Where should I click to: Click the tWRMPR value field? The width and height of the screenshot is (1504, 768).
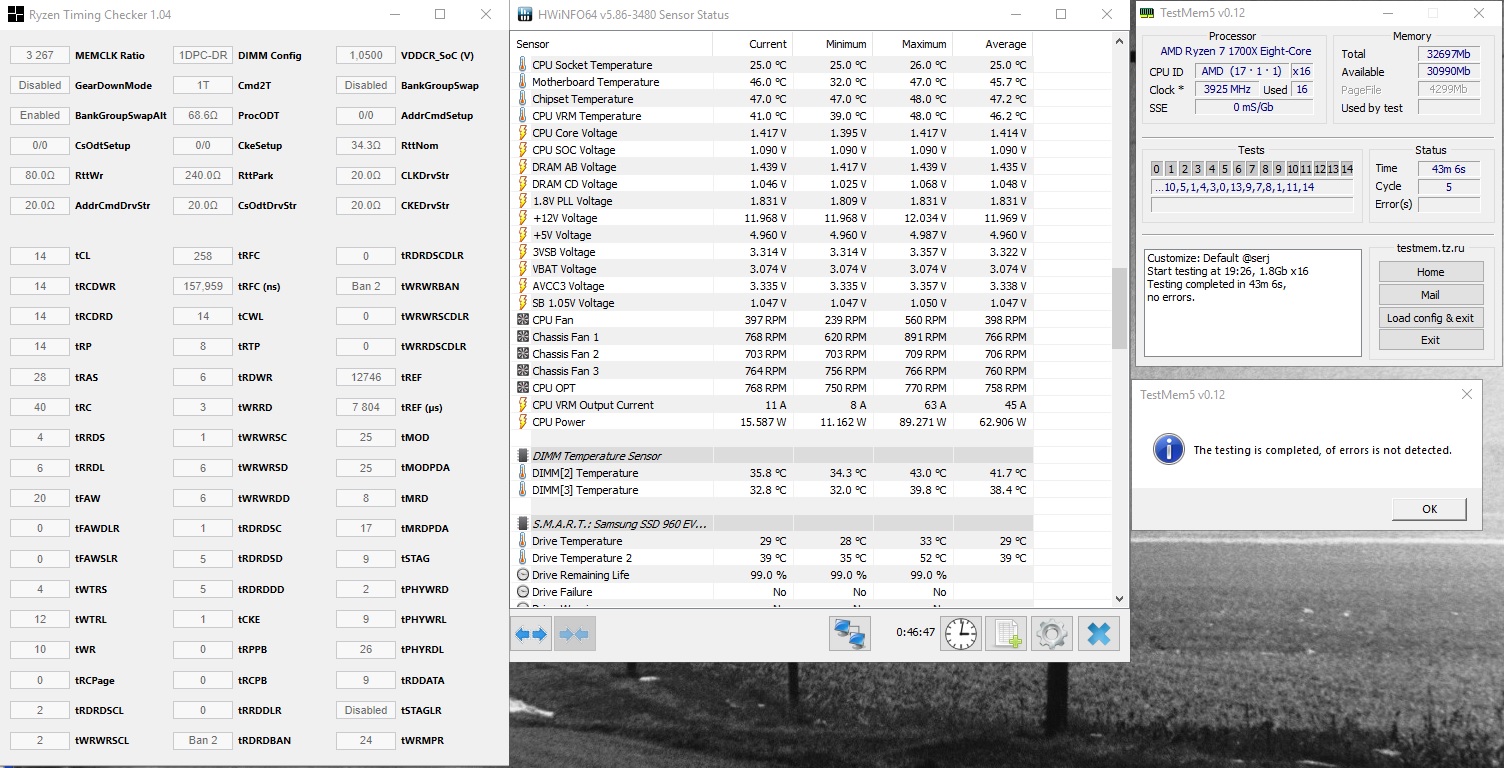tap(366, 740)
